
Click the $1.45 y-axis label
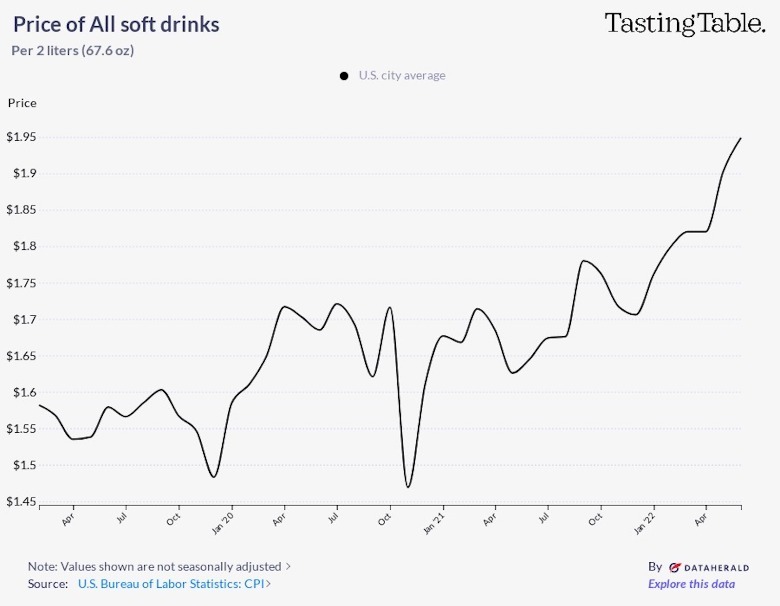pyautogui.click(x=20, y=502)
